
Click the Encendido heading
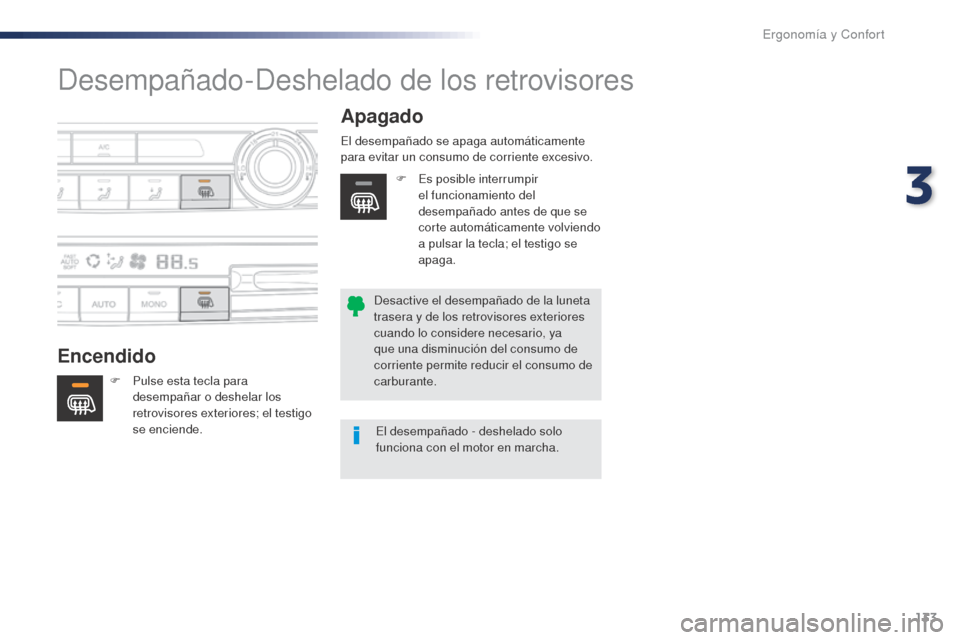click(107, 356)
